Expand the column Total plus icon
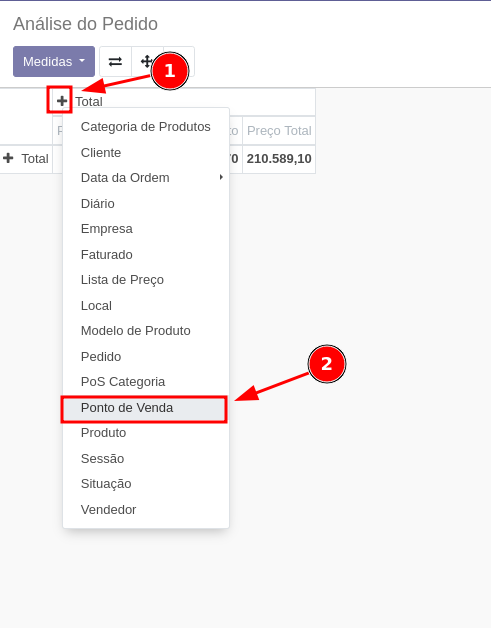 [62, 101]
